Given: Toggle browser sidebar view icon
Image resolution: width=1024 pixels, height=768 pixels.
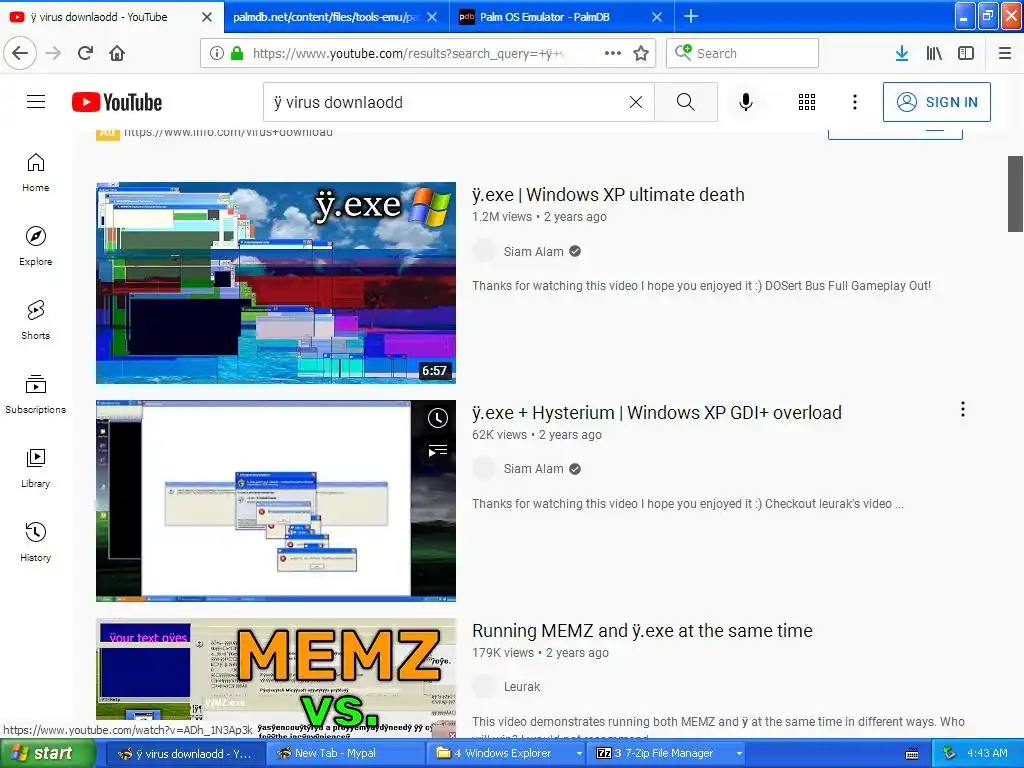Looking at the screenshot, I should pos(966,53).
